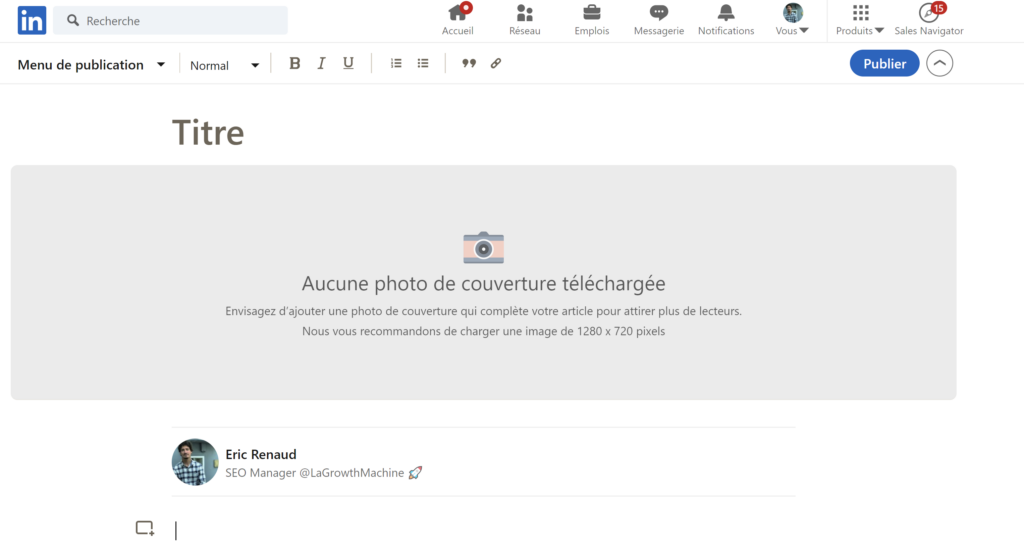
Task: Click the LinkedIn logo icon
Action: click(x=32, y=20)
